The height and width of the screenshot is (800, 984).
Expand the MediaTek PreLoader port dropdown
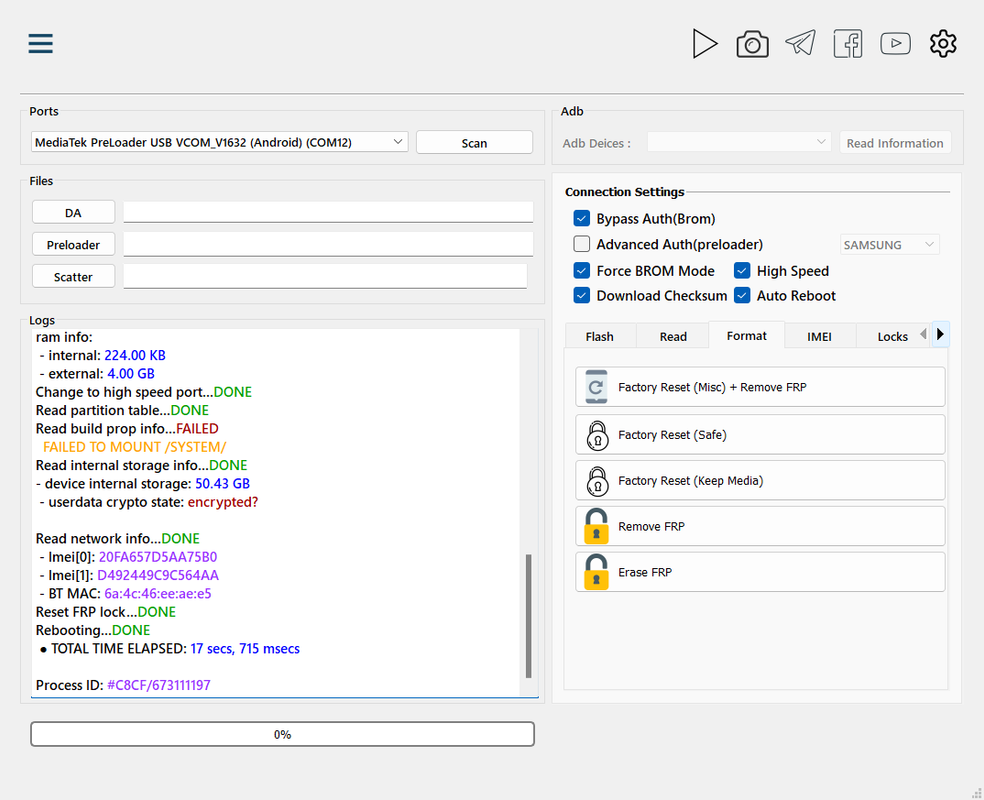point(220,142)
